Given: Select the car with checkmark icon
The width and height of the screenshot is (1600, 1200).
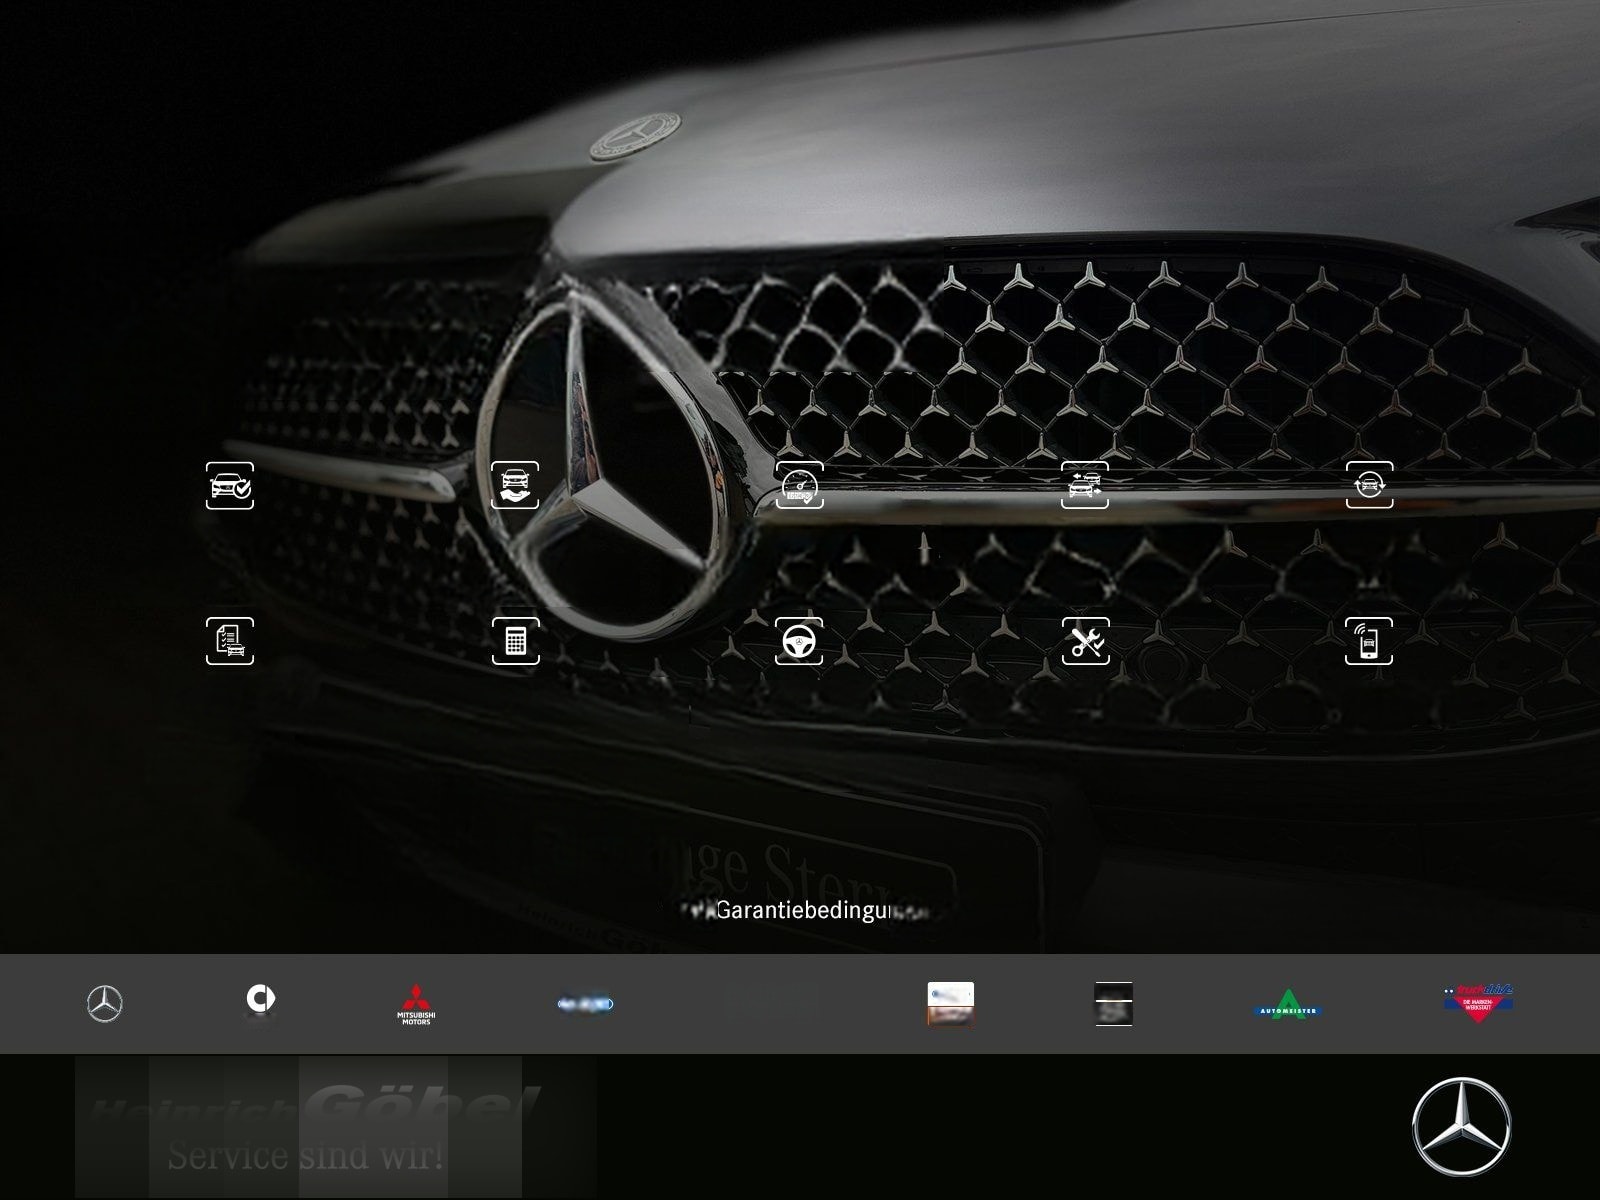Looking at the screenshot, I should [x=230, y=489].
